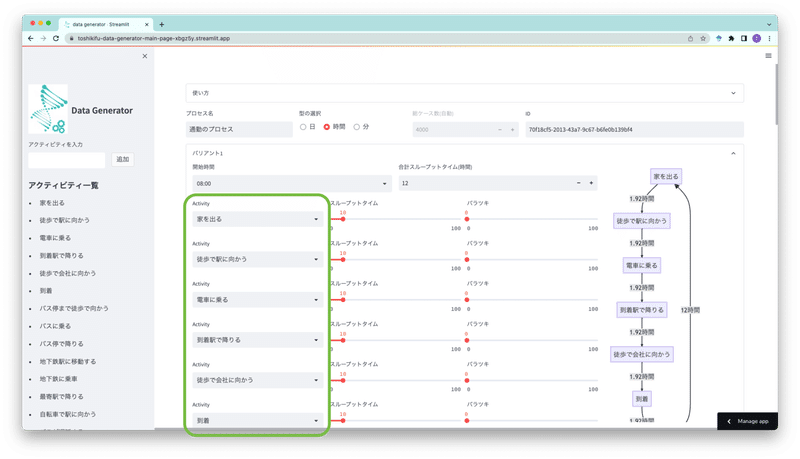Viewport: 800px width, 459px height.
Task: Expand the 使い方 section
Action: [x=464, y=93]
